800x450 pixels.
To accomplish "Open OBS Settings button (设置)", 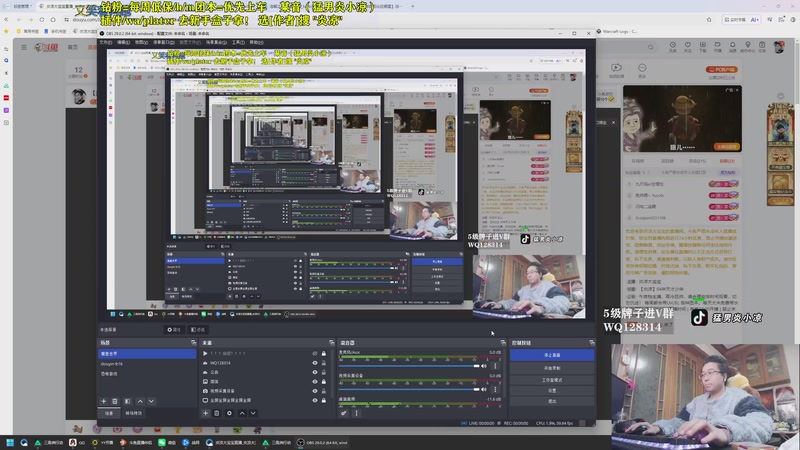I will tap(552, 390).
